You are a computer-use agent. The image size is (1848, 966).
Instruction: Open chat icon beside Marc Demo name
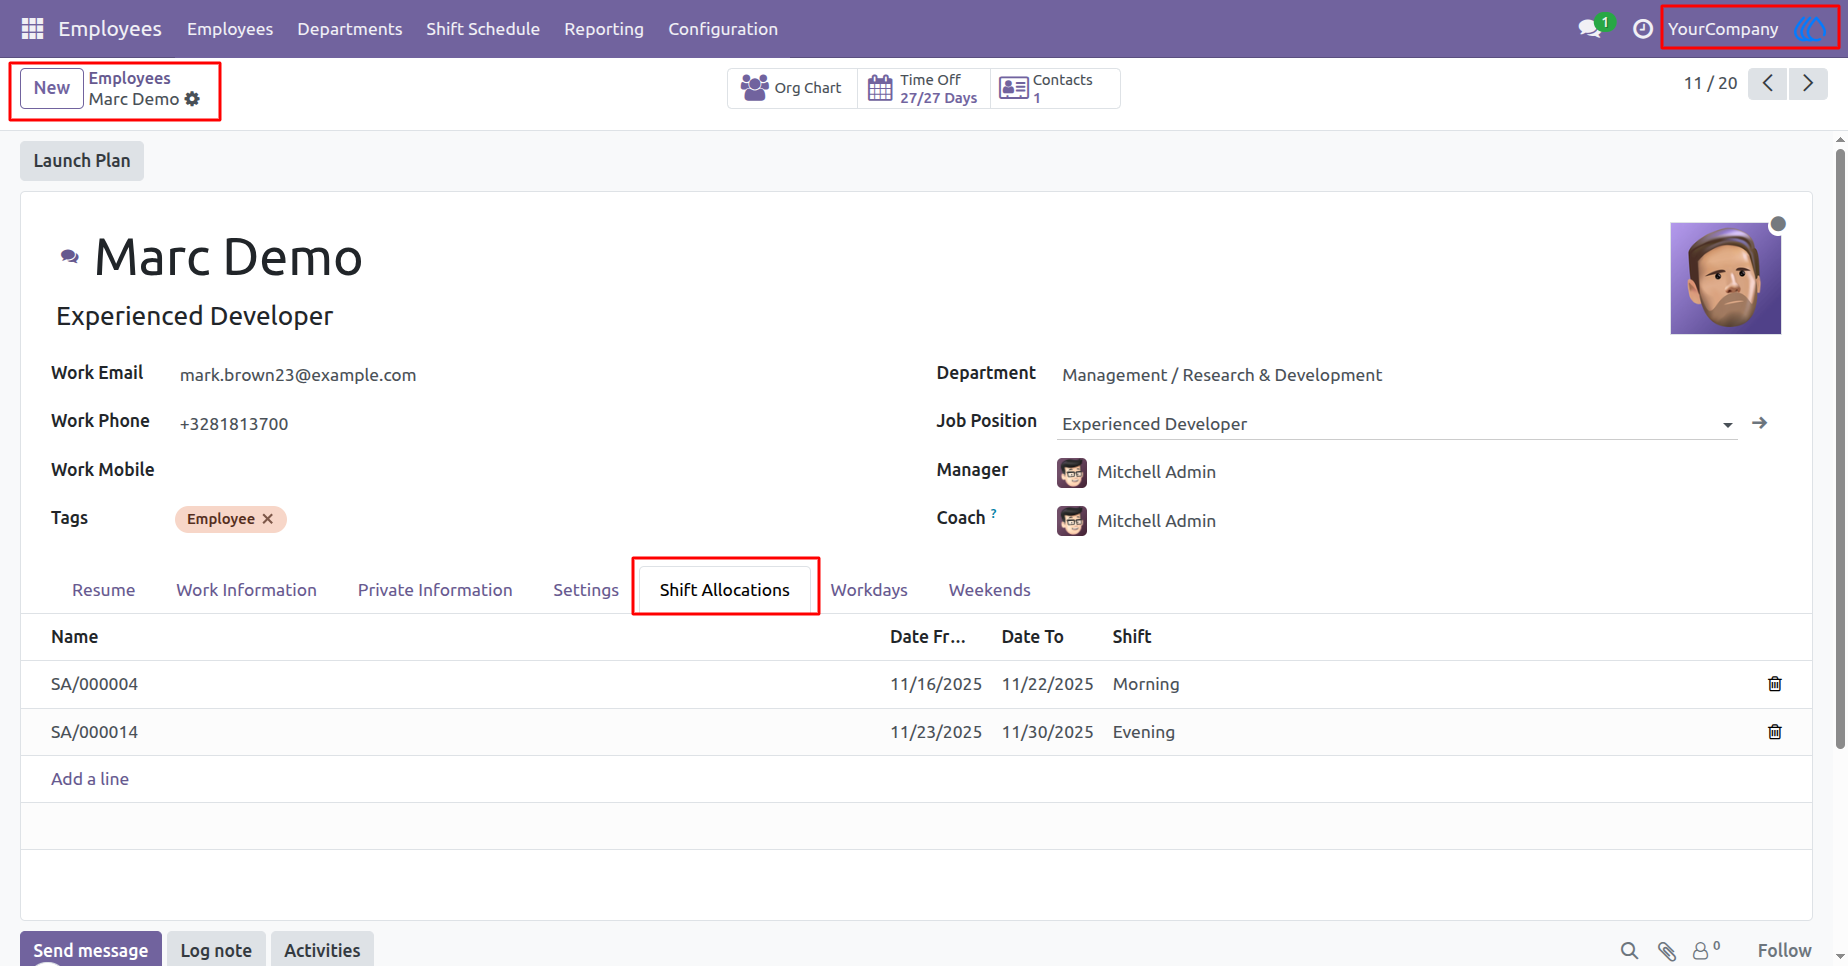[x=70, y=257]
